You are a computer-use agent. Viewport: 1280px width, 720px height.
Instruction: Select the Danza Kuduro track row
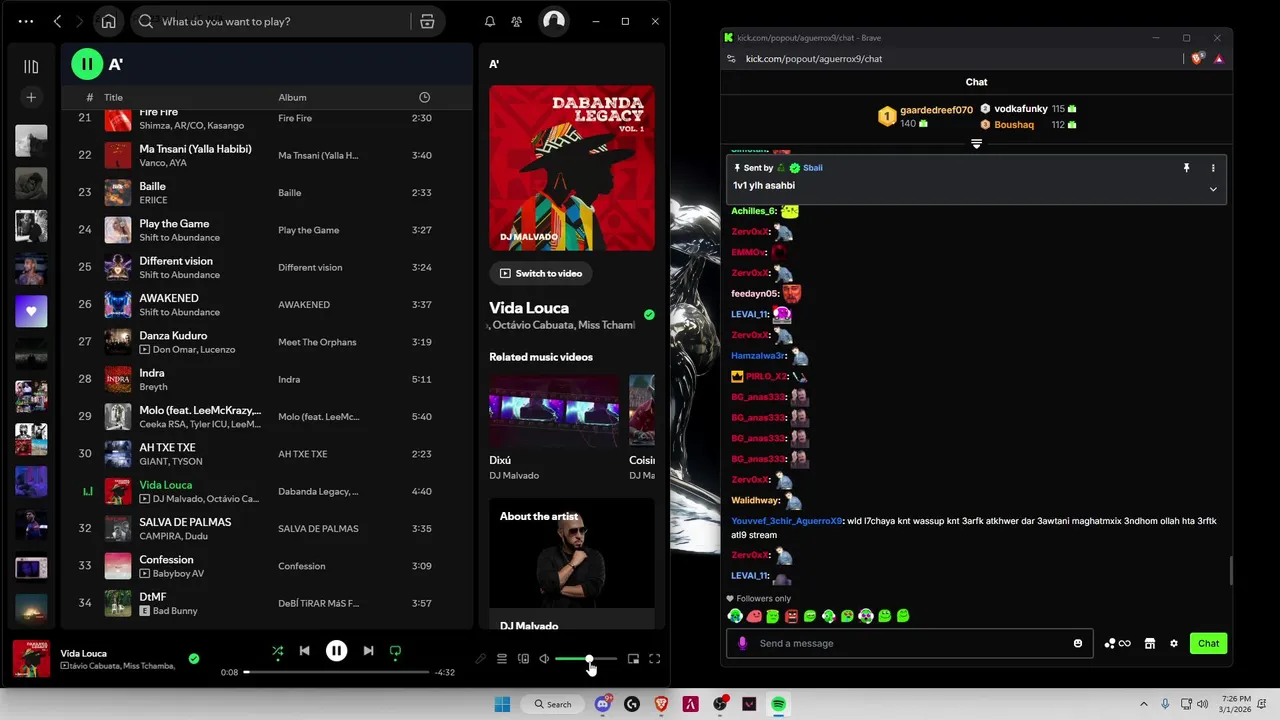[267, 342]
